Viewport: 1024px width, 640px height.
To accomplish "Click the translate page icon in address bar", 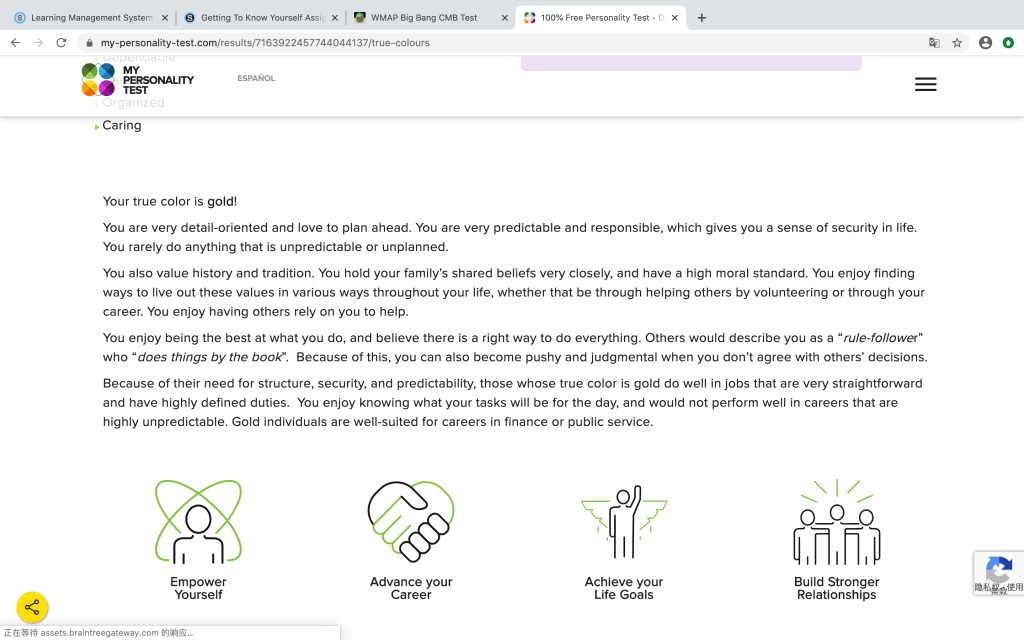I will click(x=934, y=43).
